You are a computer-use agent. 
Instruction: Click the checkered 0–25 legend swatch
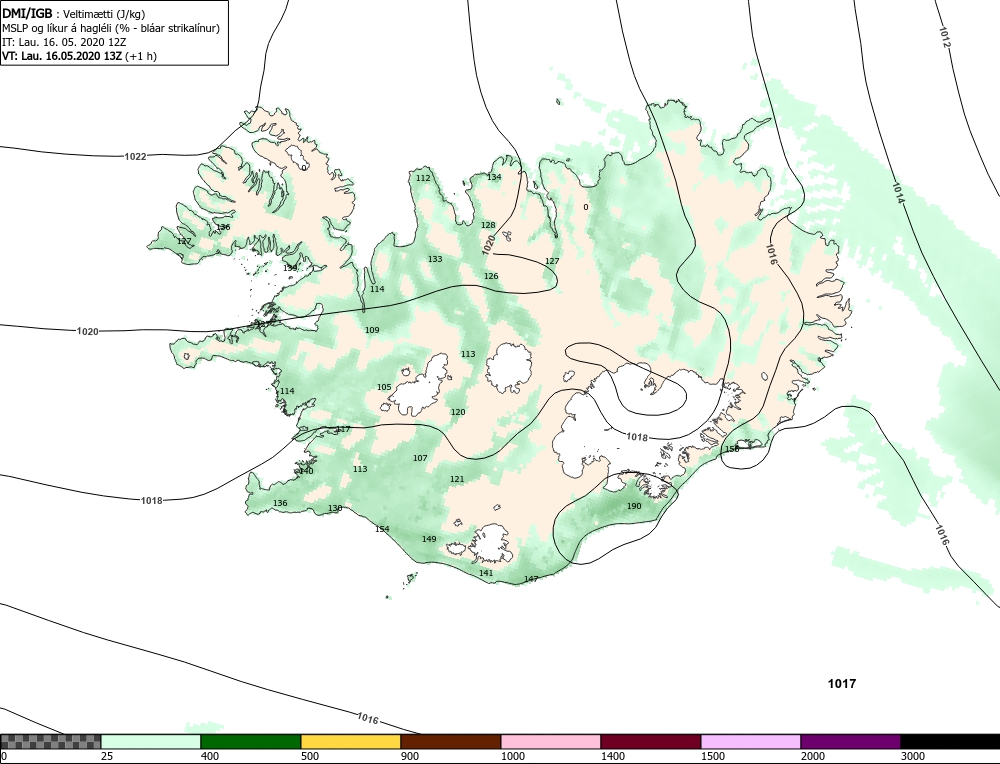pyautogui.click(x=51, y=741)
